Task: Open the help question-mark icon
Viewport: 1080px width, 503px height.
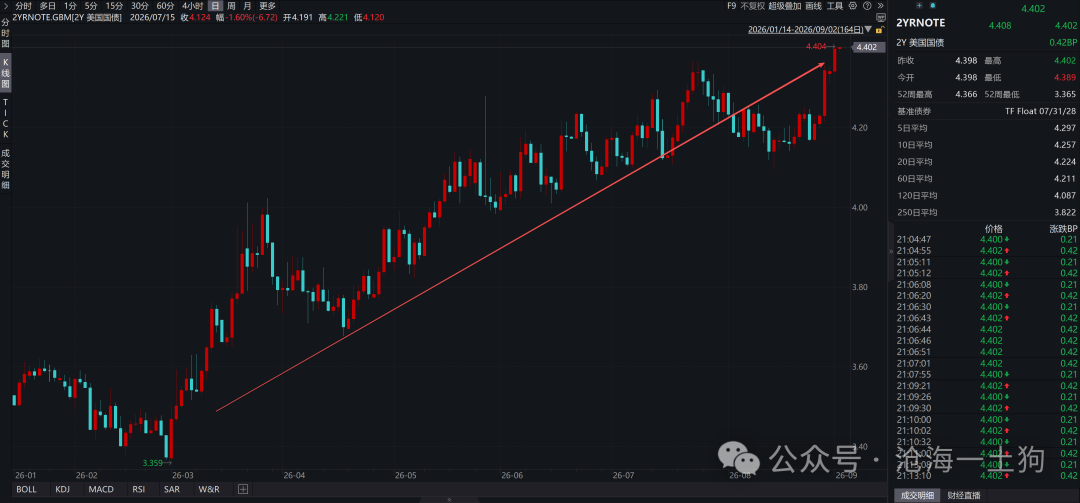Action: [x=867, y=6]
